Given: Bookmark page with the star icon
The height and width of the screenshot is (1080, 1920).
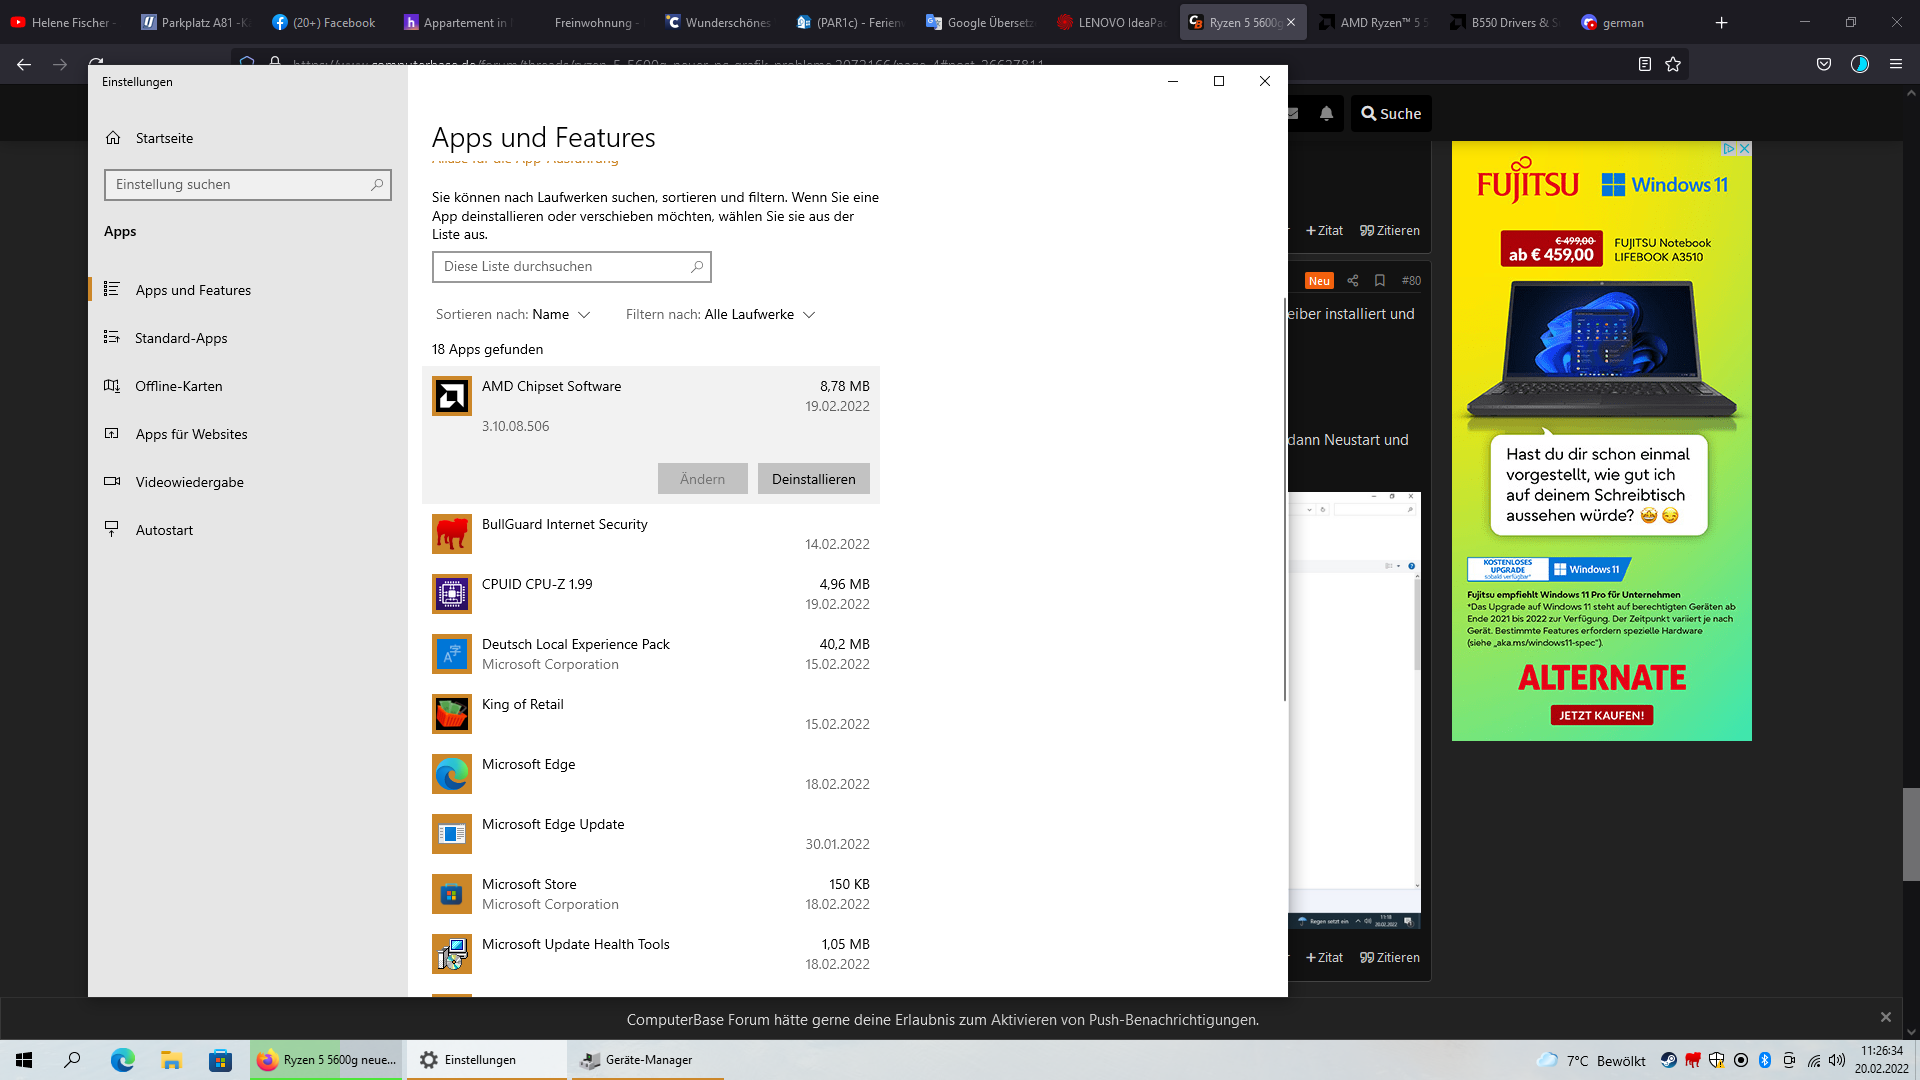Looking at the screenshot, I should coord(1673,64).
